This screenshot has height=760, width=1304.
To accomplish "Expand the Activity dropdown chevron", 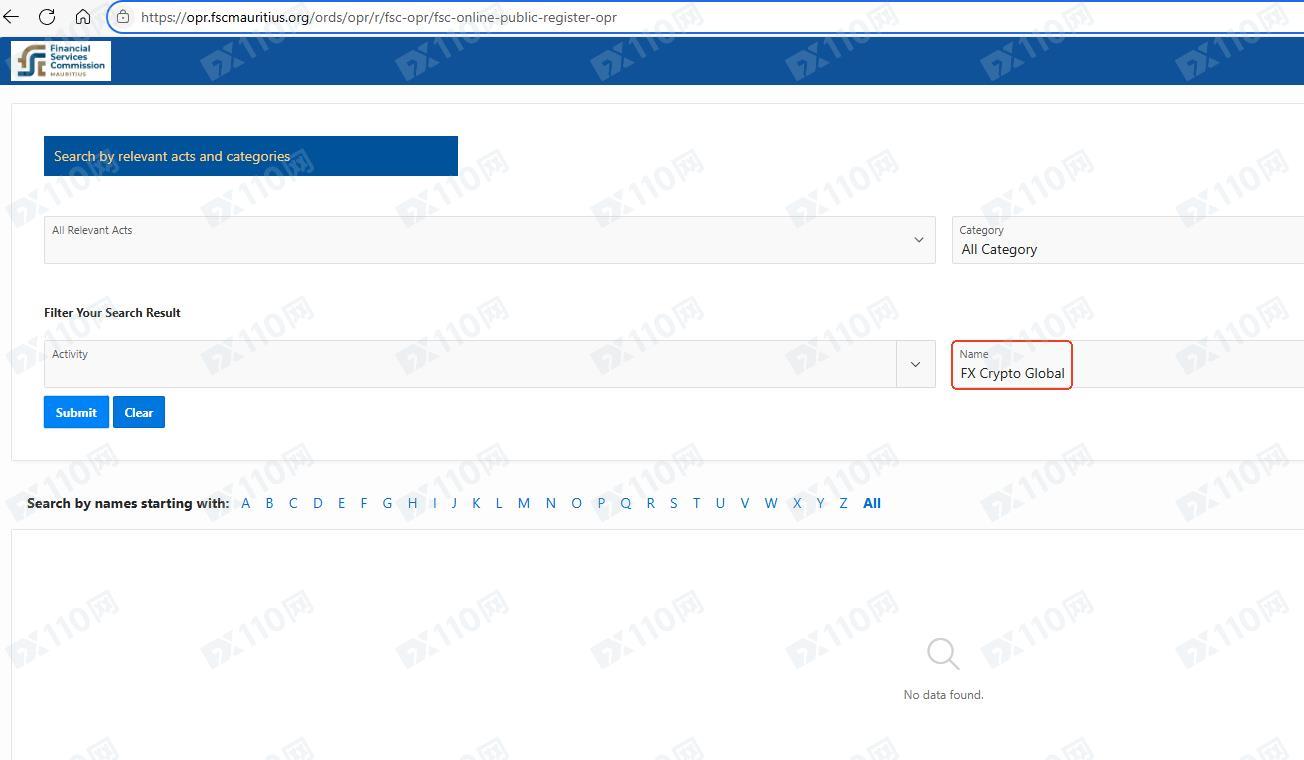I will point(915,364).
